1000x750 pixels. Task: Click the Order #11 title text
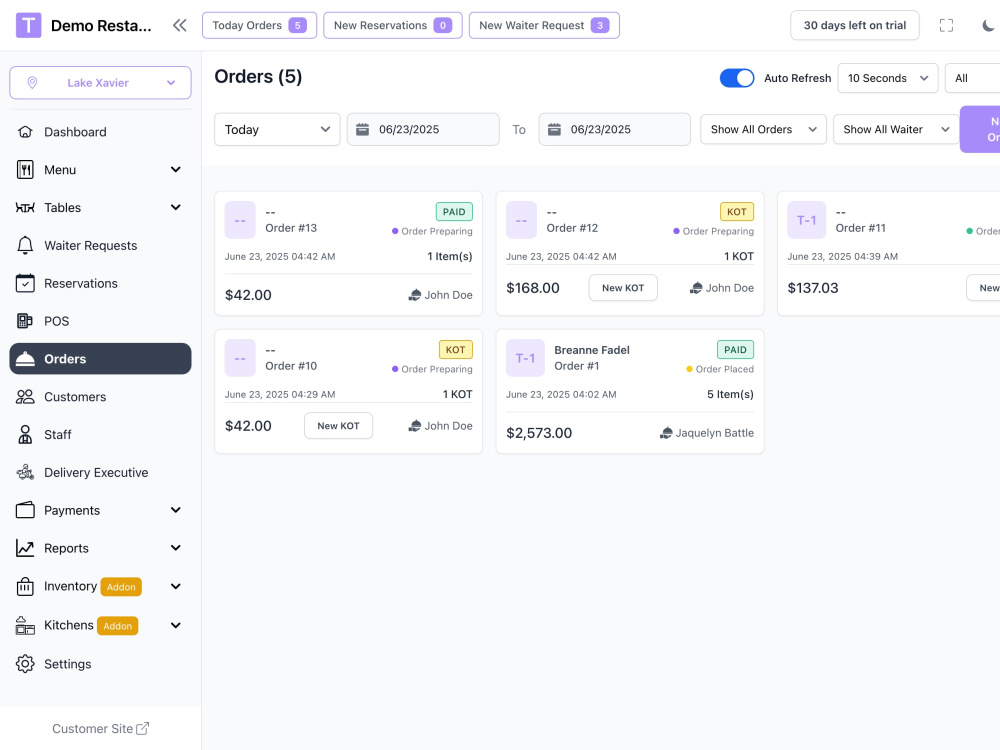pyautogui.click(x=860, y=228)
